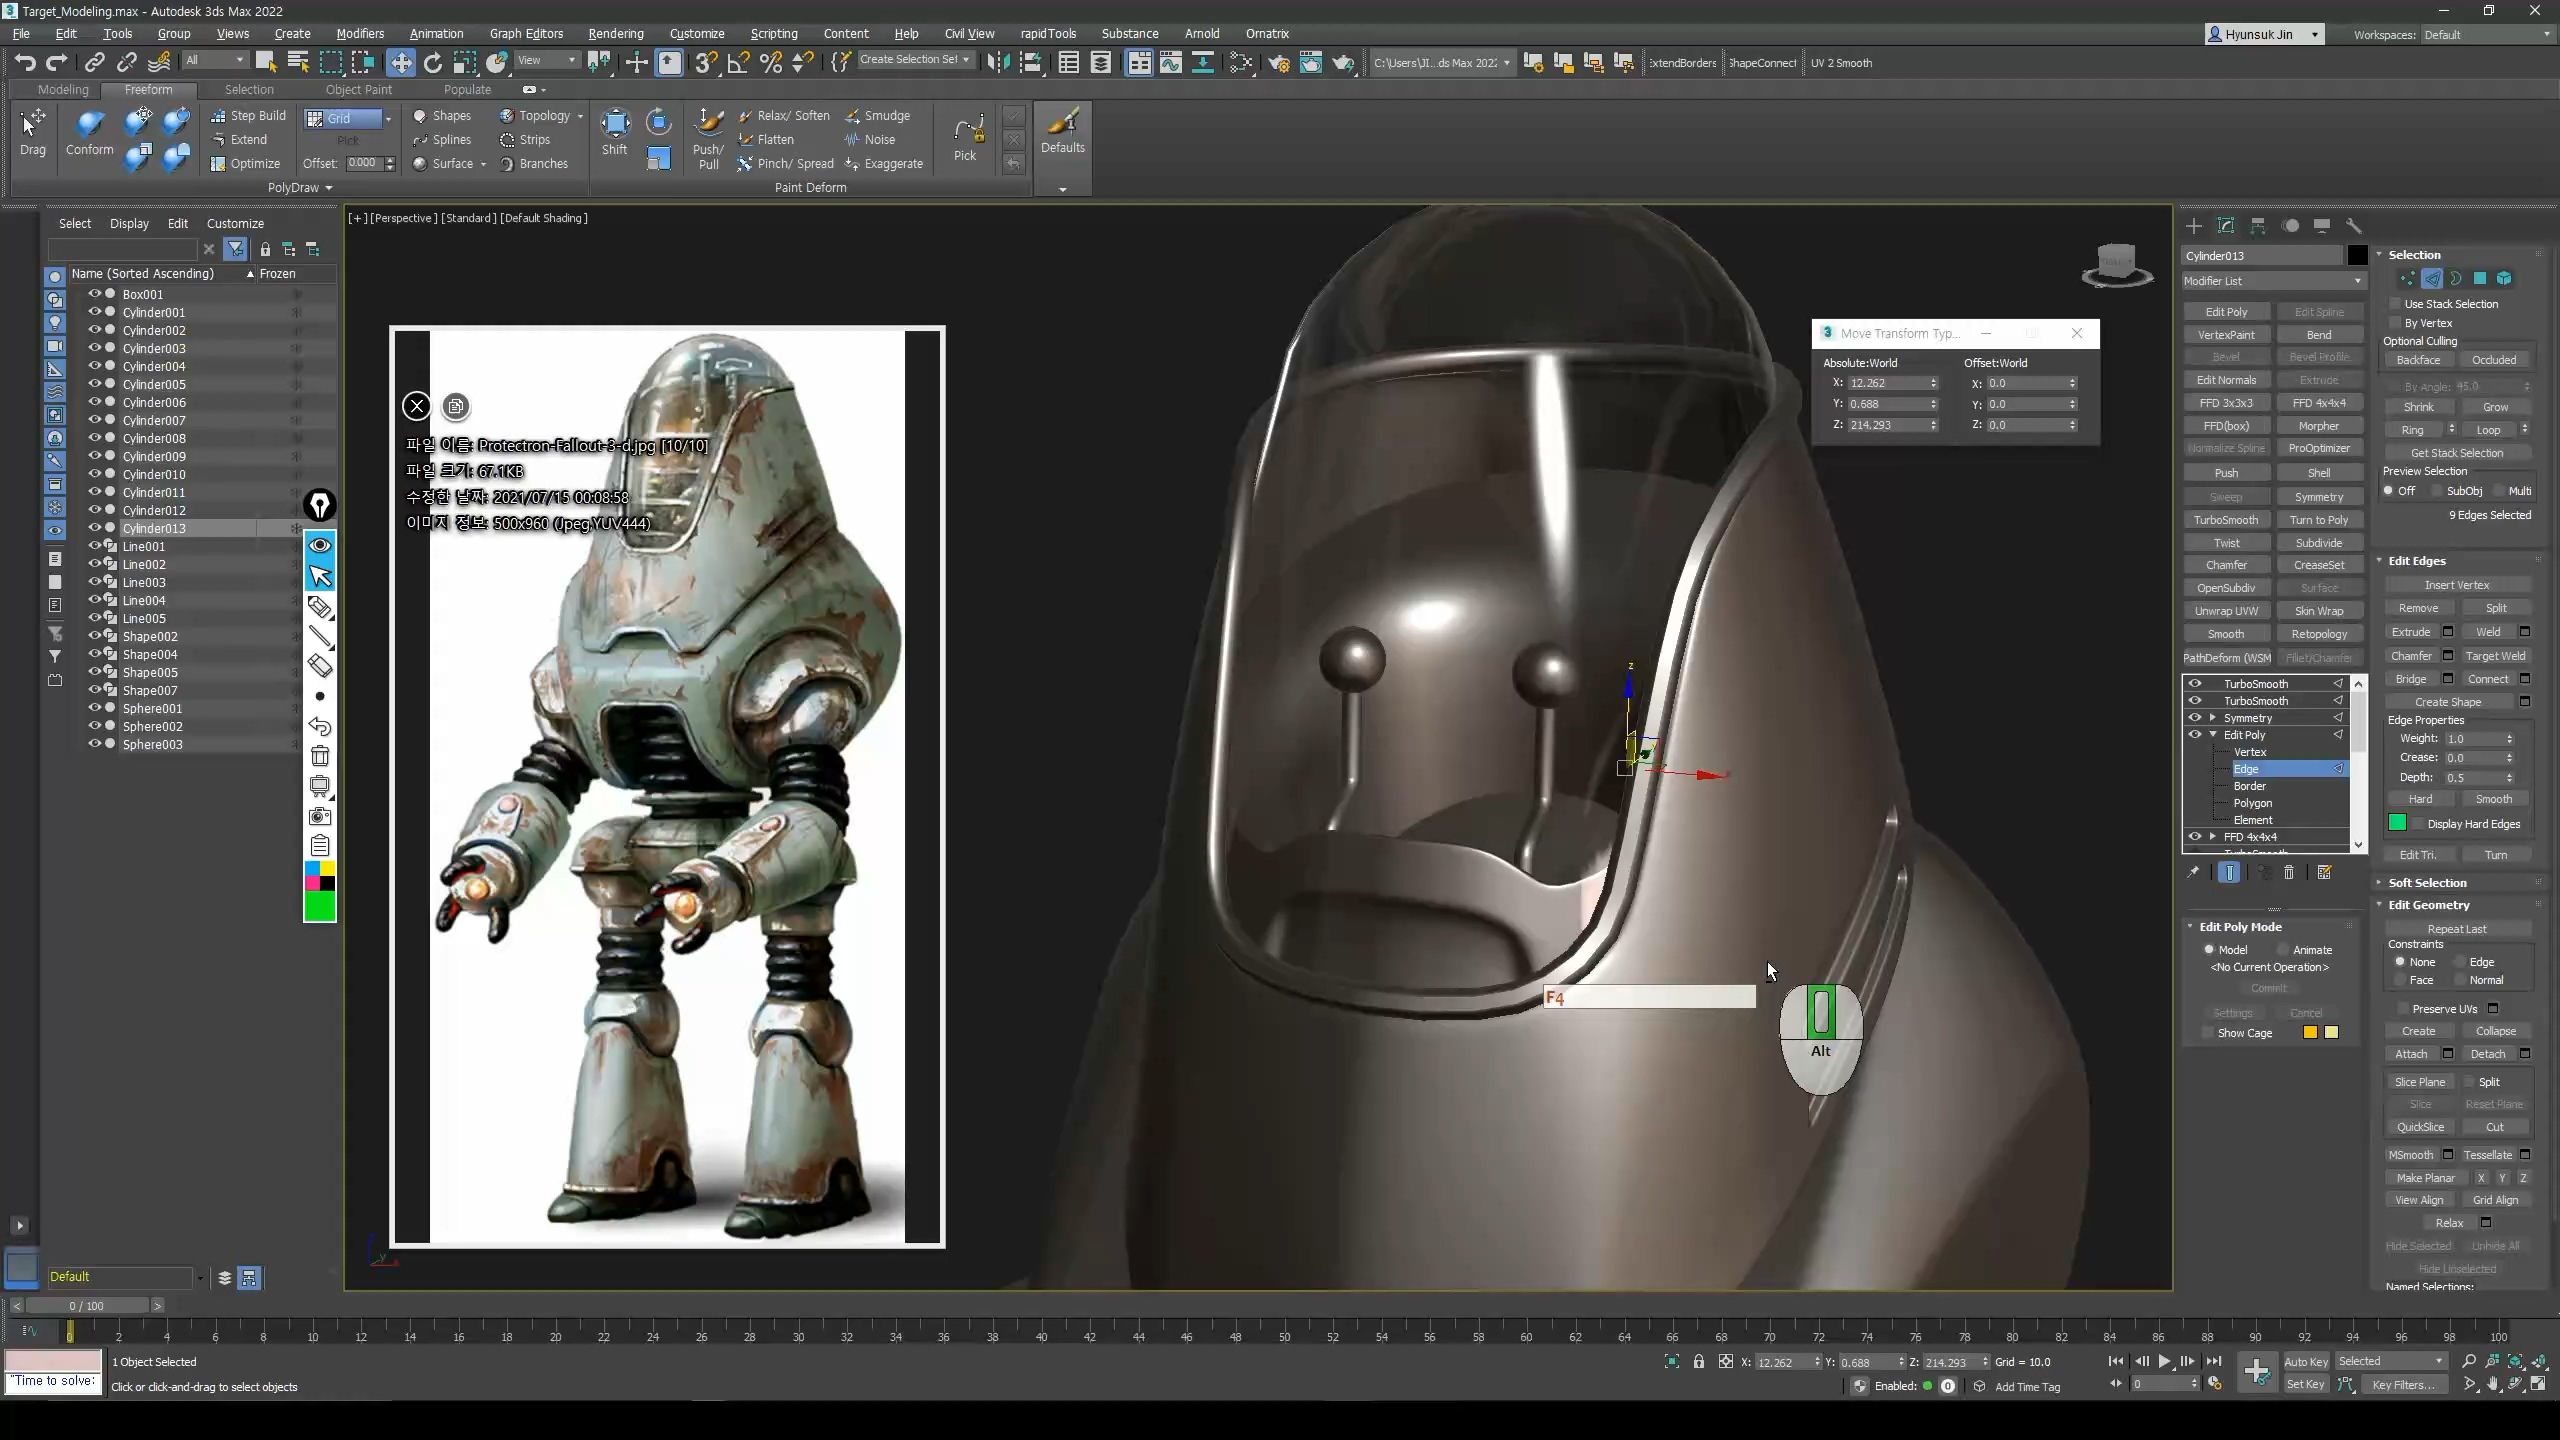Image resolution: width=2560 pixels, height=1440 pixels.
Task: Click the Chamfer edge button
Action: click(x=2411, y=656)
